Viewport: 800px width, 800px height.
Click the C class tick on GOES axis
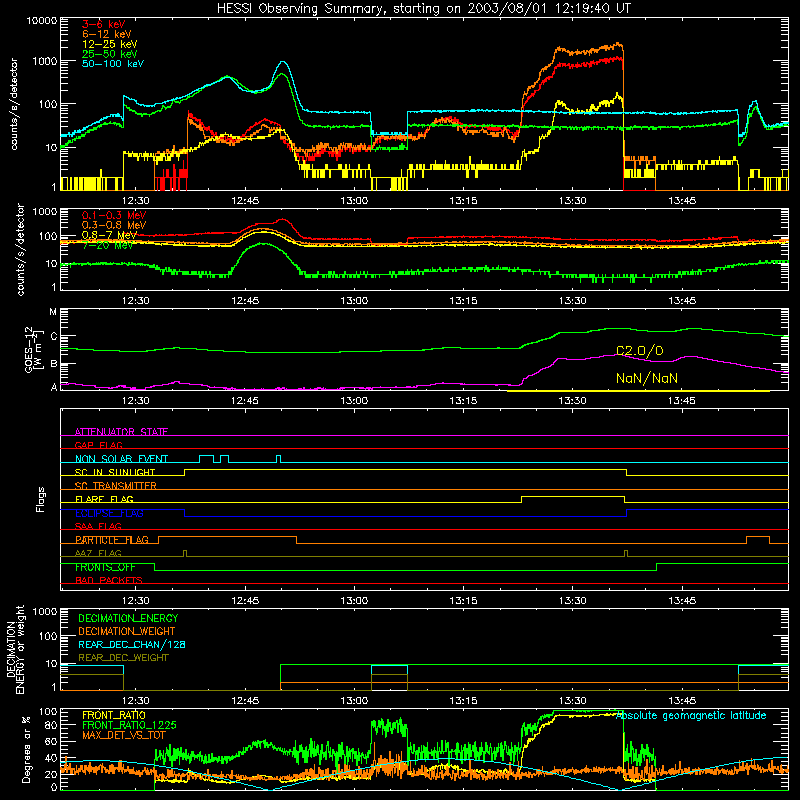[x=54, y=337]
